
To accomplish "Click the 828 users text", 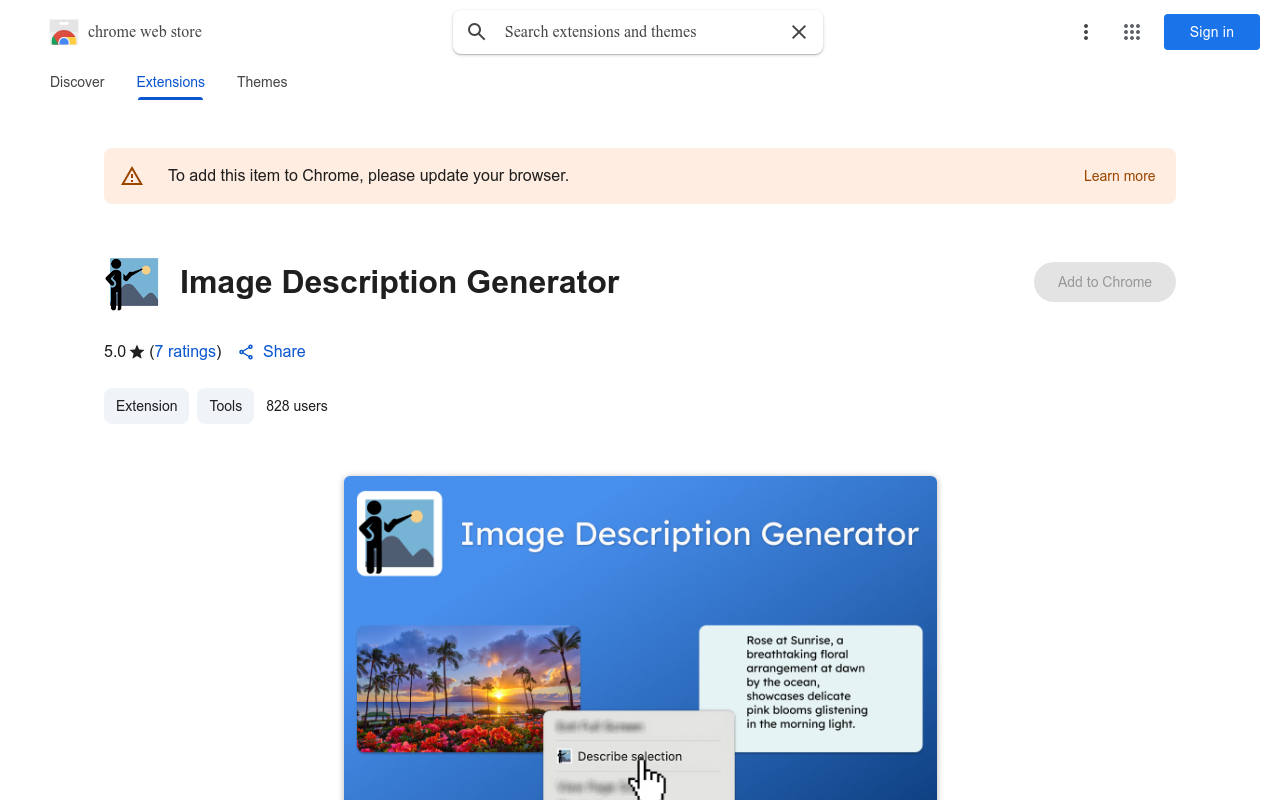I will [x=297, y=406].
